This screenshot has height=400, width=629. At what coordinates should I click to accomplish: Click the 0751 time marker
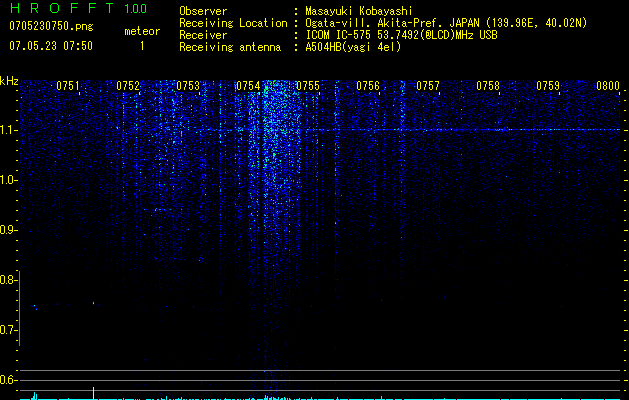(x=68, y=86)
